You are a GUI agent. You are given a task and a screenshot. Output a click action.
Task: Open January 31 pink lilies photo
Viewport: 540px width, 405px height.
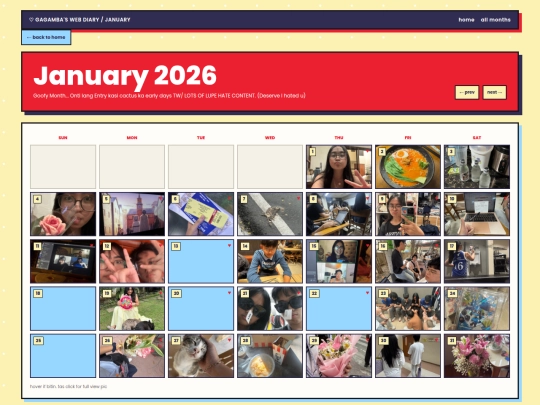(477, 356)
